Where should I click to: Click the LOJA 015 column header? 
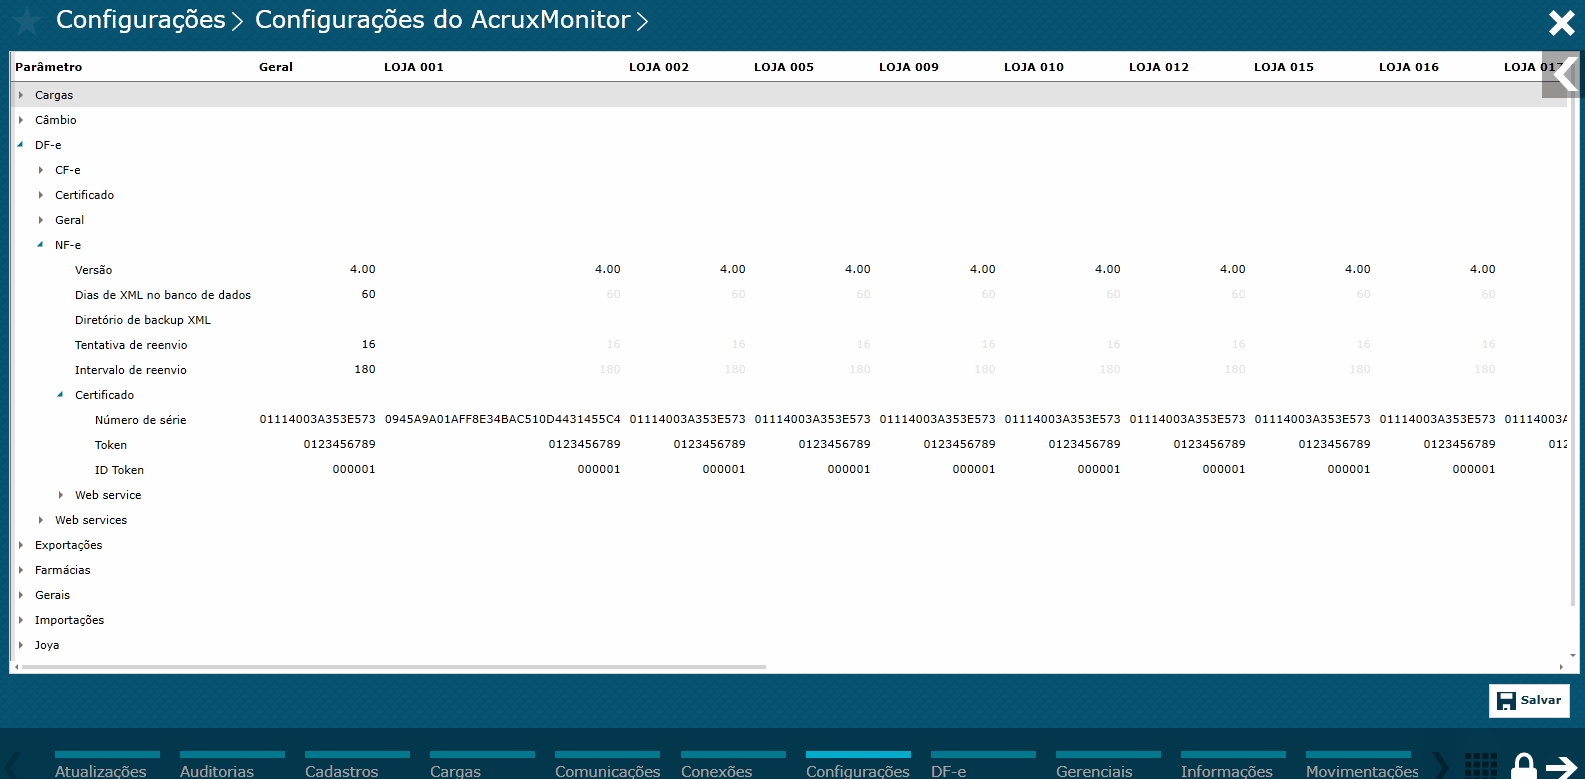coord(1284,67)
